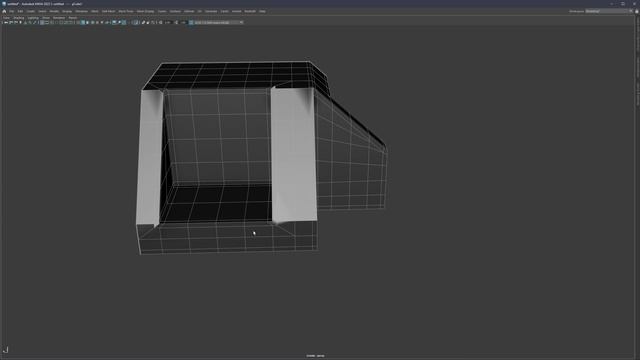
Task: Open the panel Show menu
Action: (46, 18)
